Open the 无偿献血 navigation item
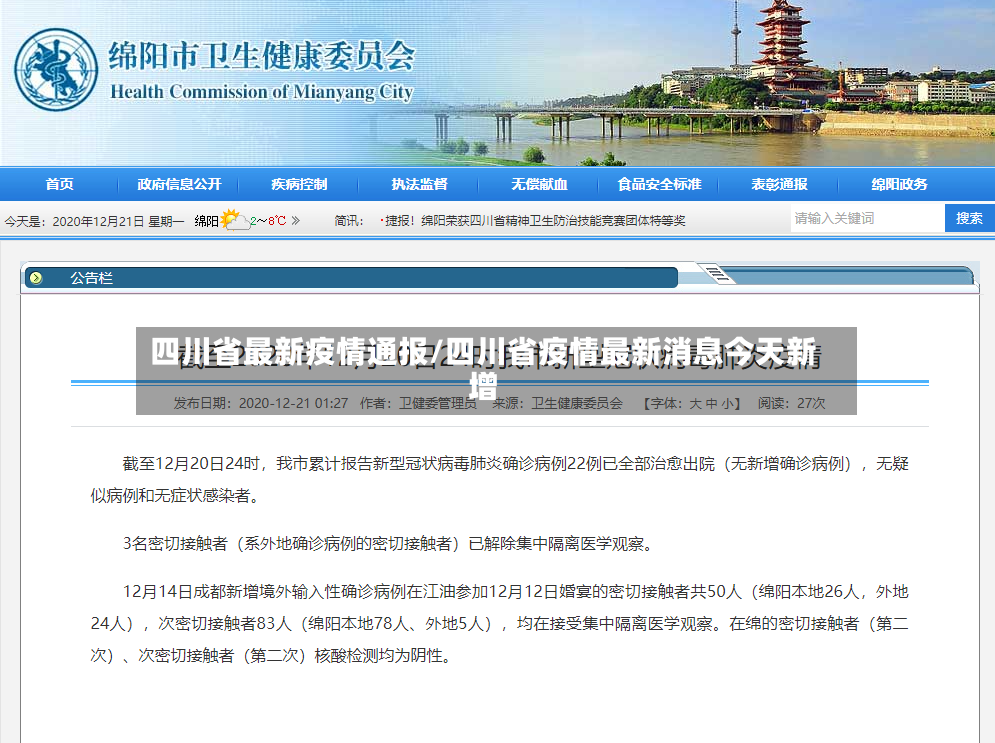 click(539, 184)
